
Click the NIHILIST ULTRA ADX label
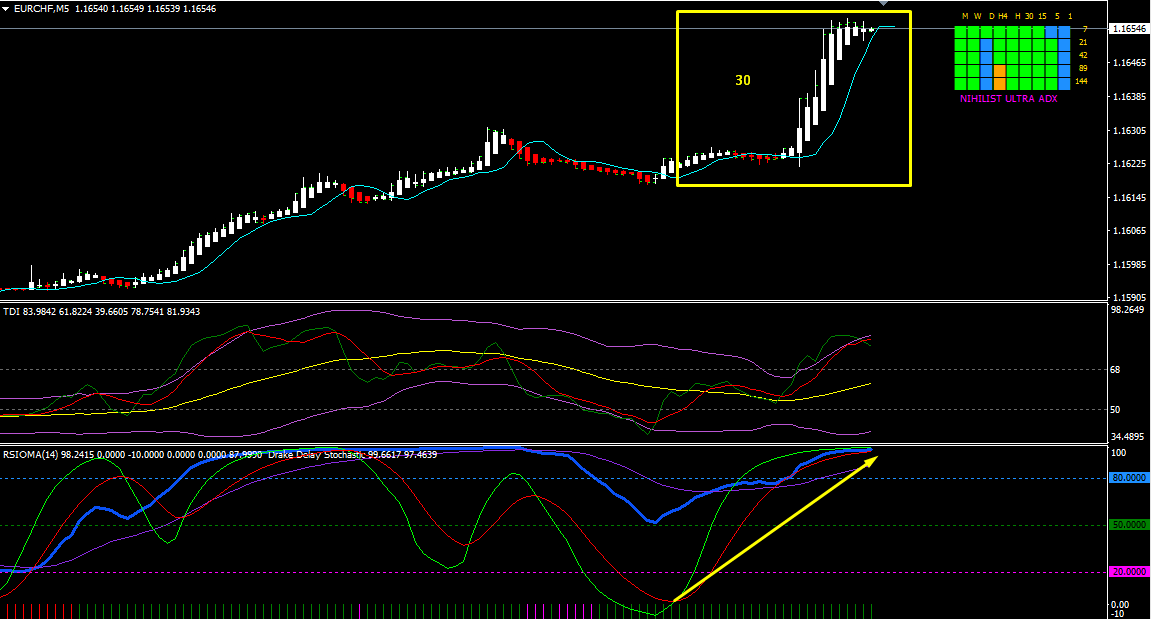click(1009, 98)
